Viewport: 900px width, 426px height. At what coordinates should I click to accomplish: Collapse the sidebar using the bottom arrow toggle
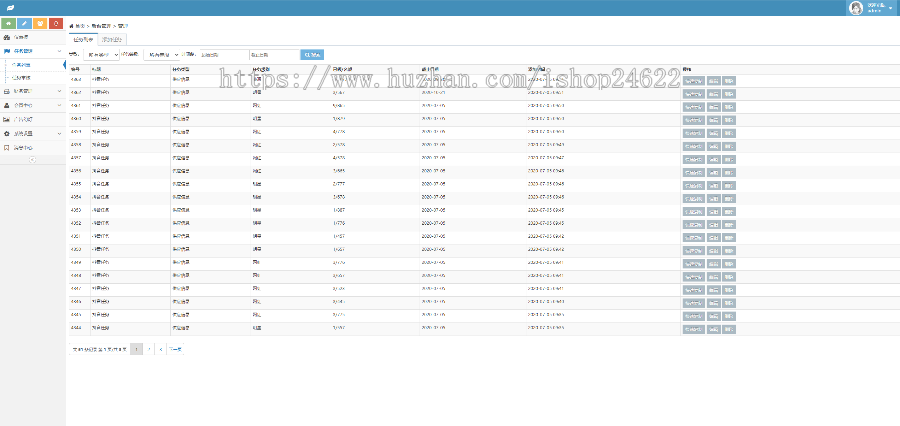32,160
